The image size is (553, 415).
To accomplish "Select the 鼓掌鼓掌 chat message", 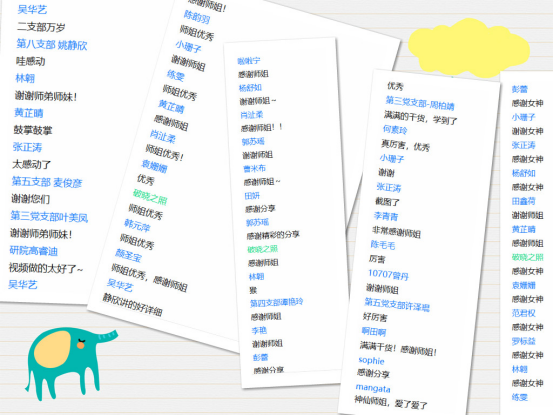I will click(x=32, y=130).
